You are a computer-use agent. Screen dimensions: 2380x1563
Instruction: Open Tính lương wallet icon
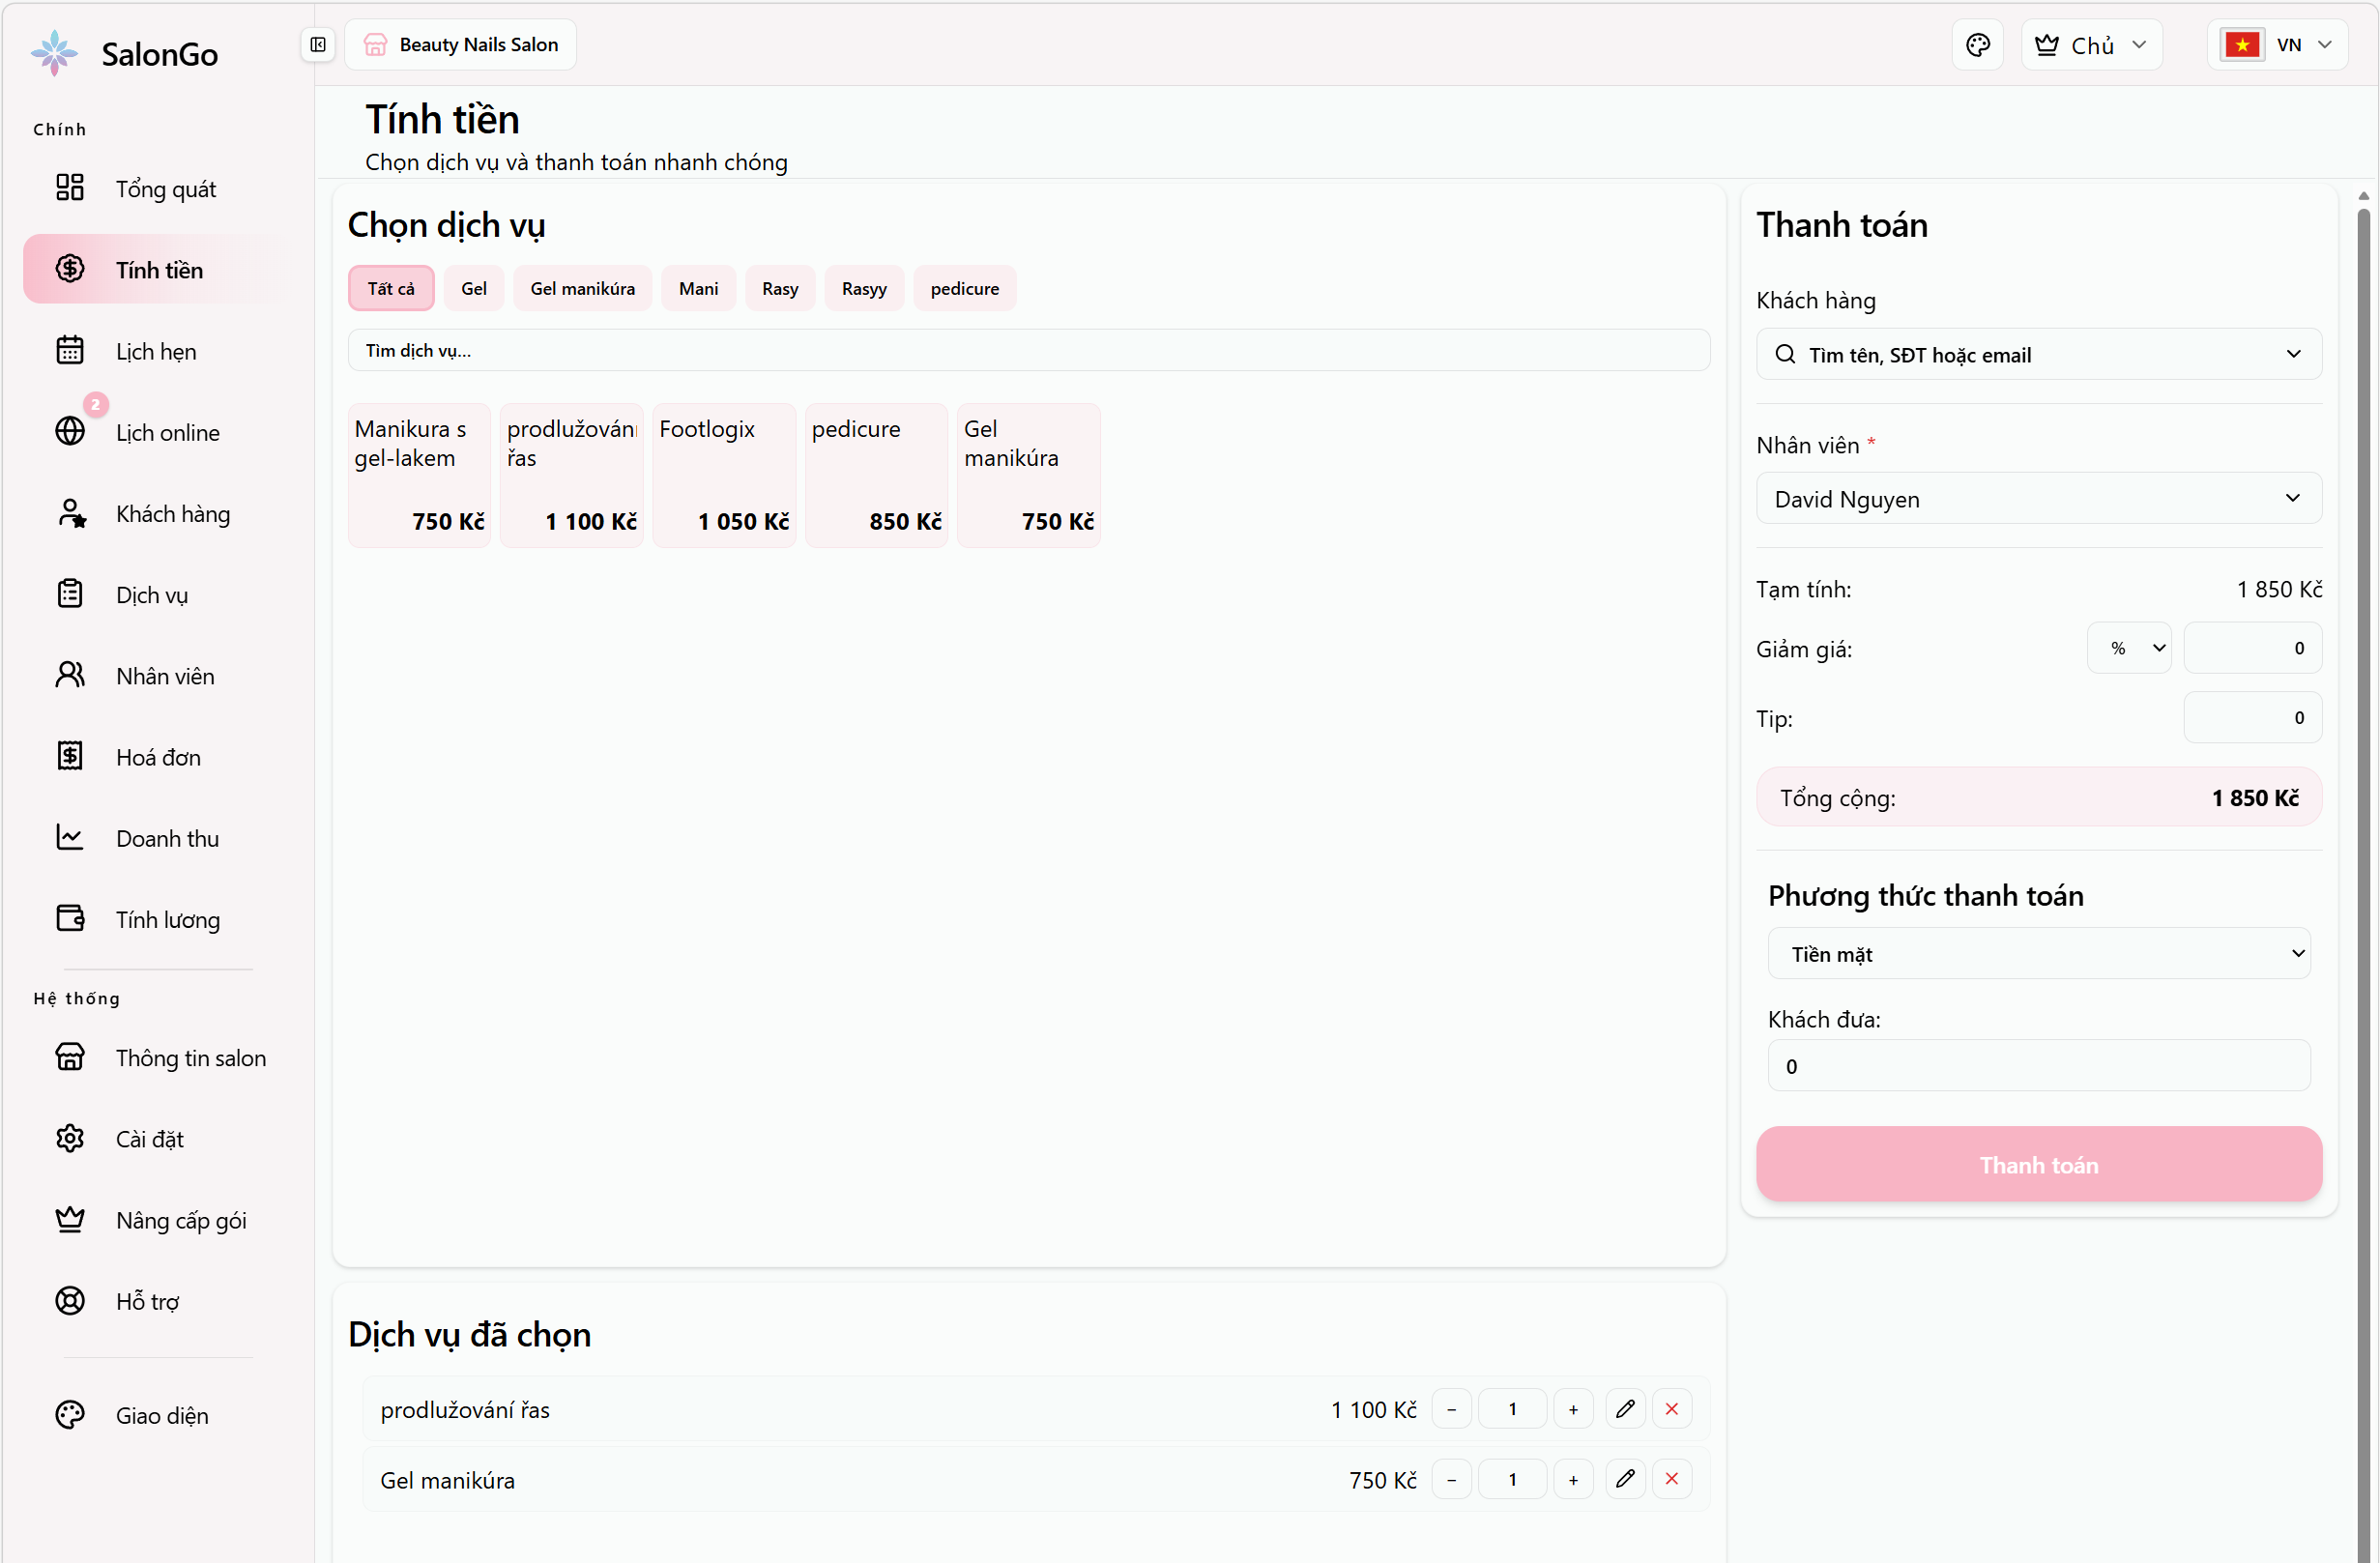tap(70, 919)
